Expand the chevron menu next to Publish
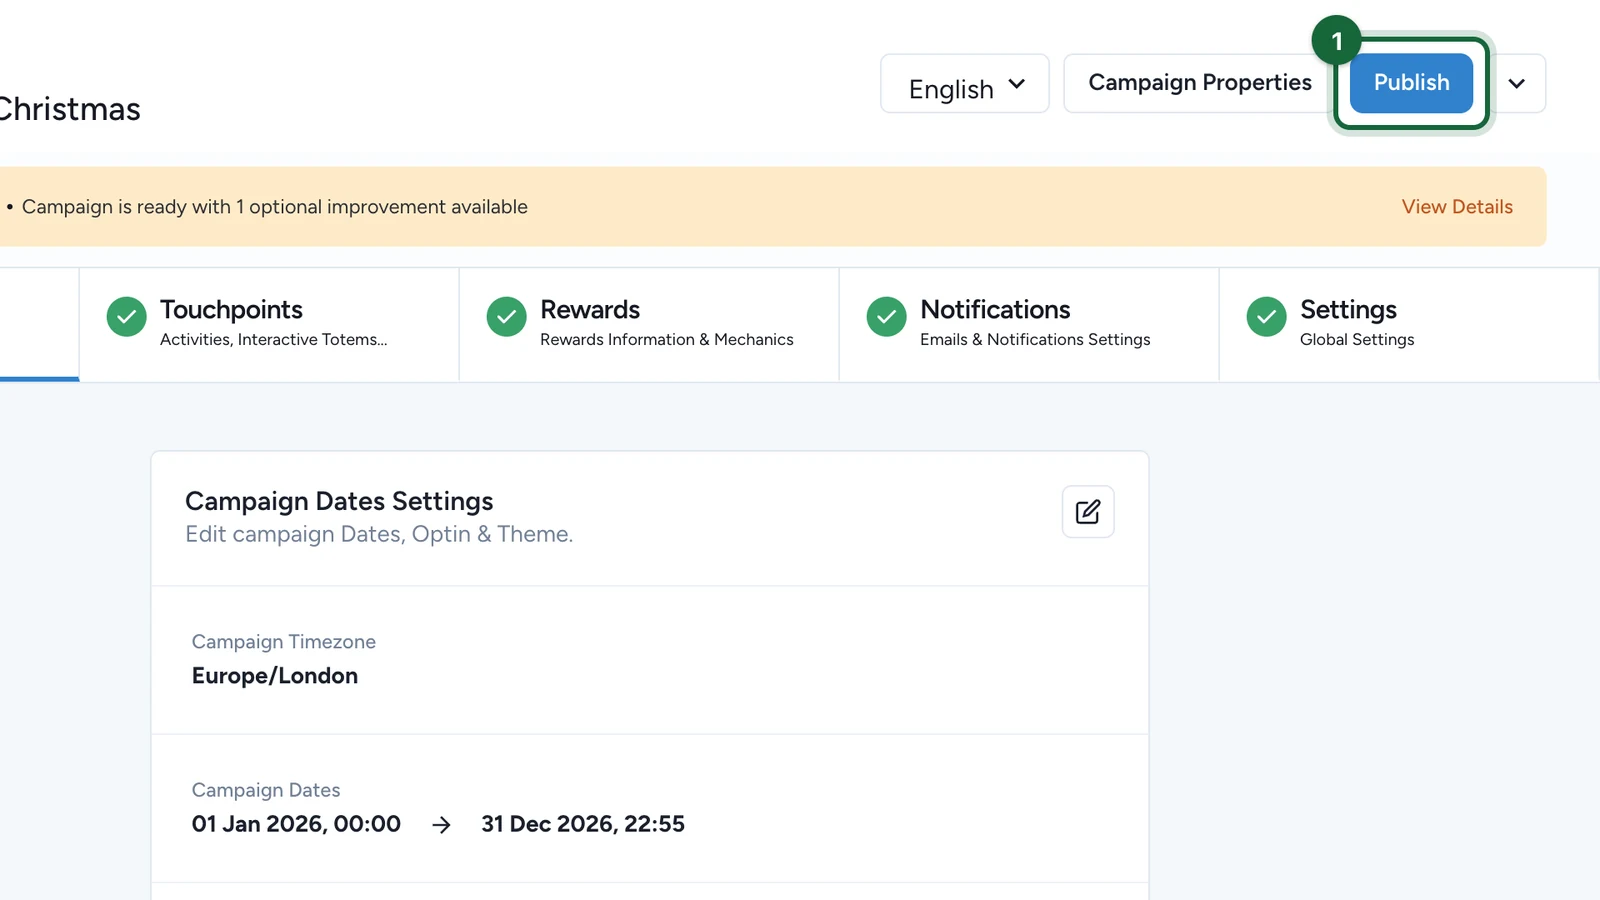1600x900 pixels. 1517,84
